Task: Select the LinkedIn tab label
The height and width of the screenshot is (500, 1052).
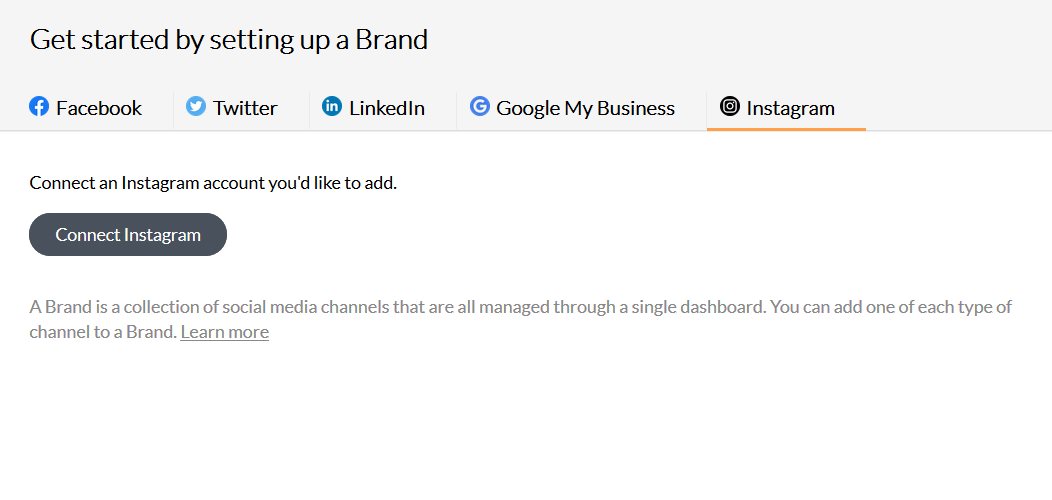Action: 386,108
